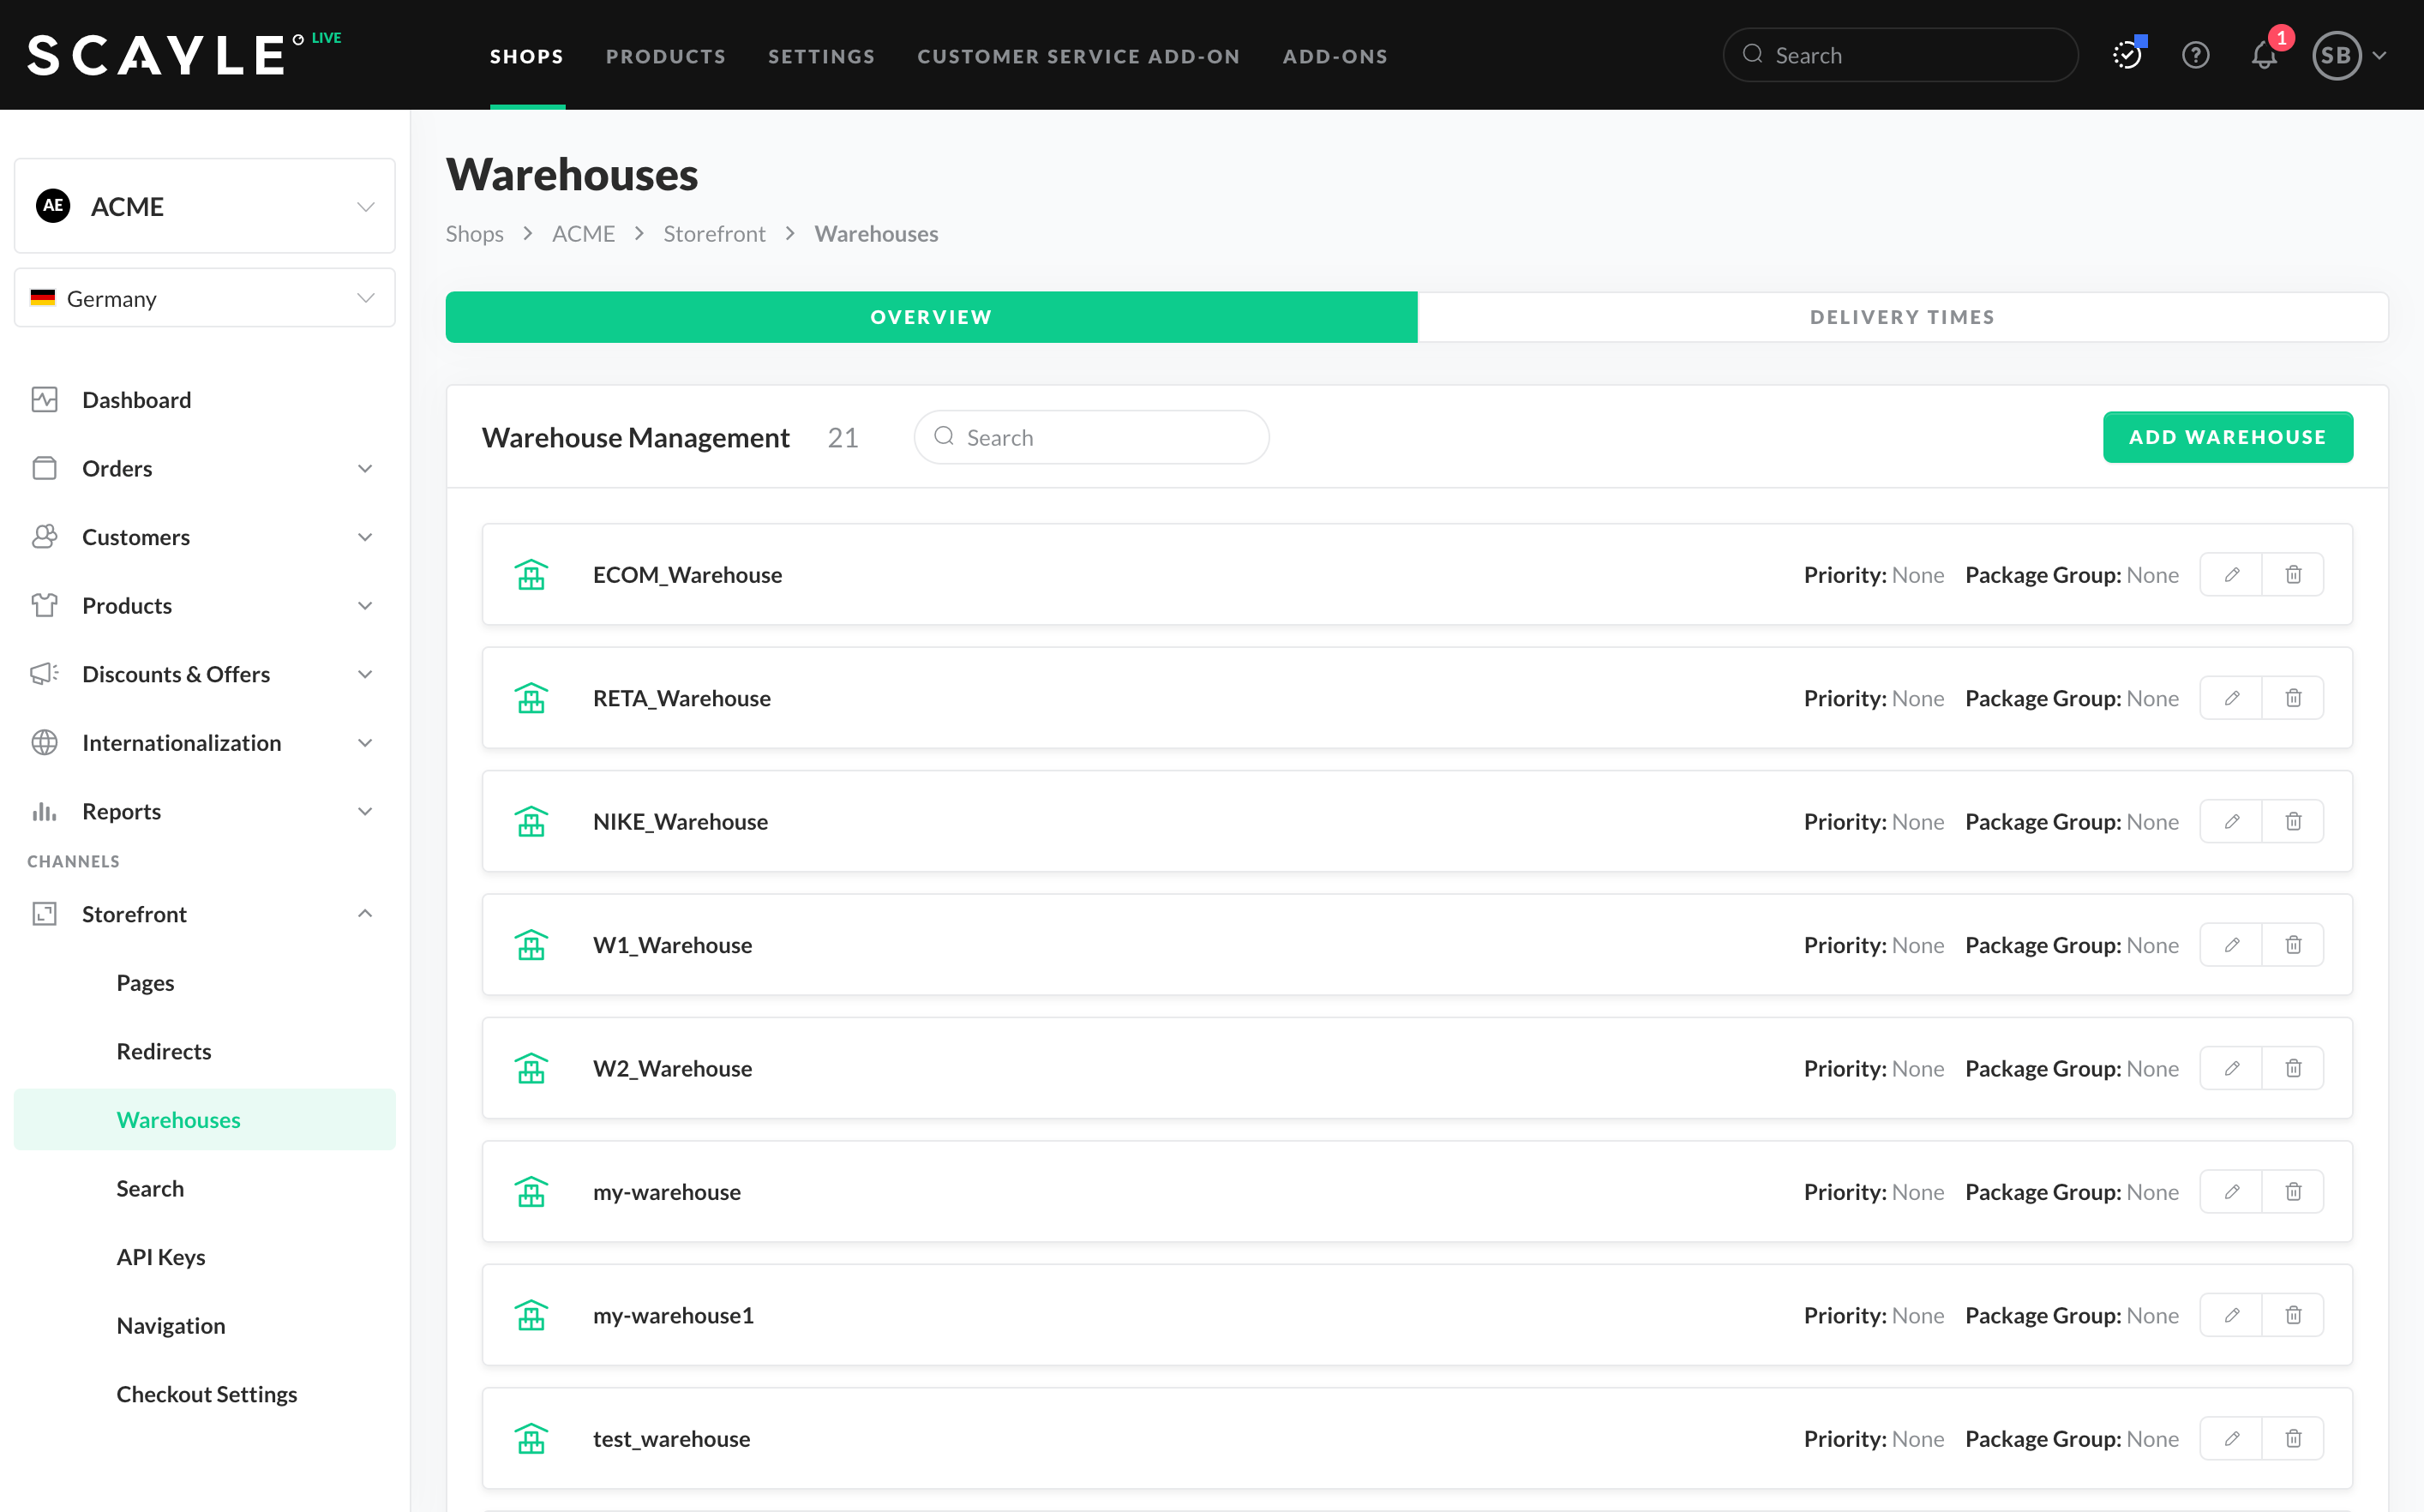Open the notifications bell
Screen dimensions: 2424x1512
click(2264, 56)
